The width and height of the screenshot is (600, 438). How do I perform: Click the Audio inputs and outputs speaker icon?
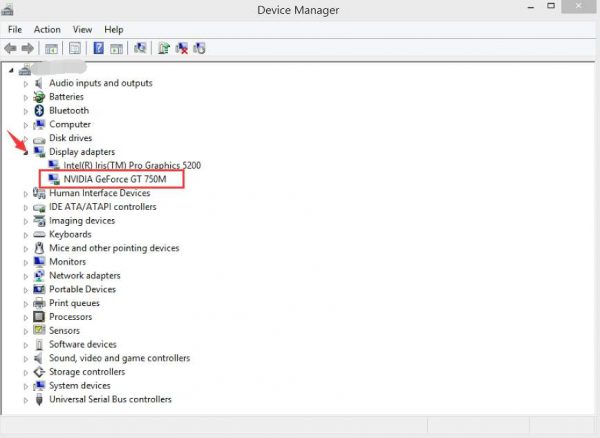point(39,83)
